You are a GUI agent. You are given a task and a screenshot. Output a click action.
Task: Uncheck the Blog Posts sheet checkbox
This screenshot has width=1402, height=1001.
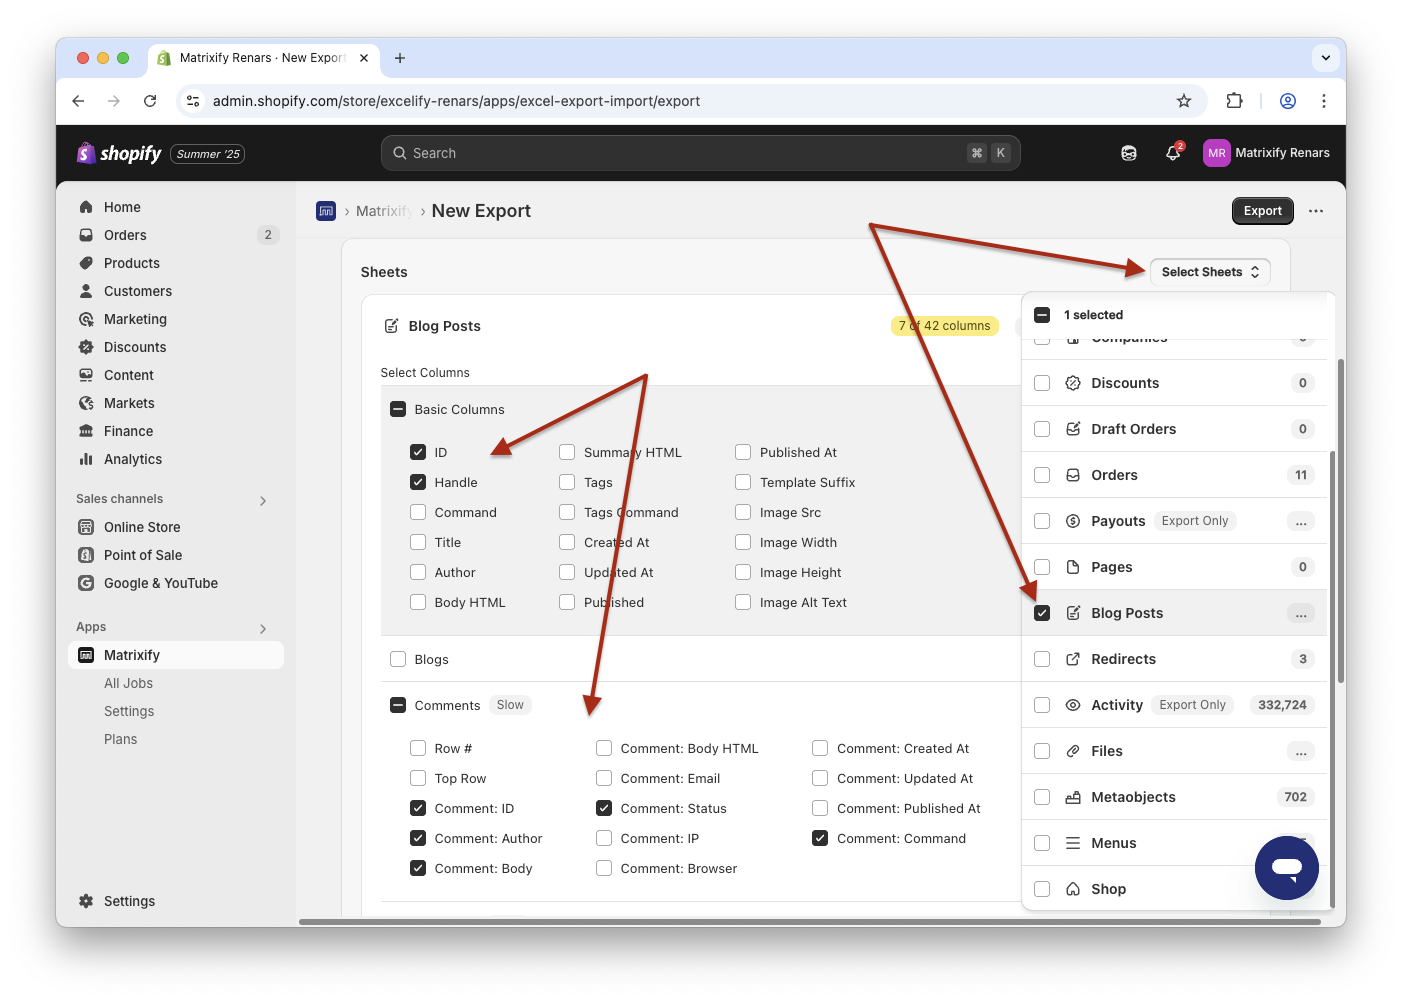(x=1042, y=613)
